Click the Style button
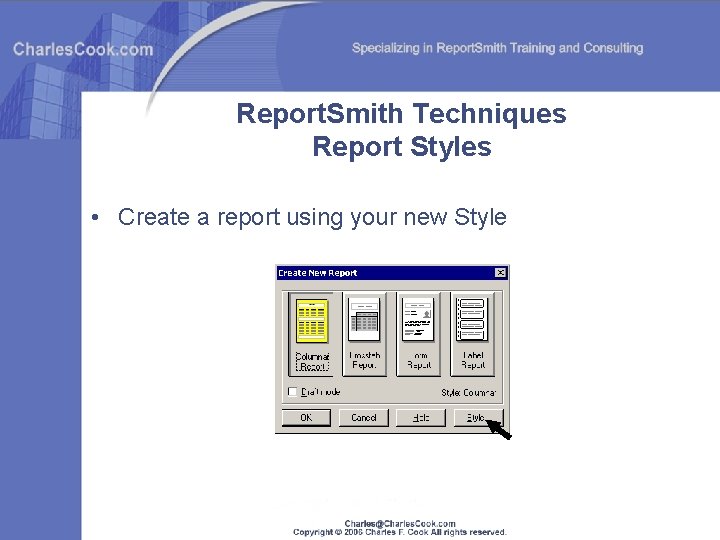 [478, 417]
